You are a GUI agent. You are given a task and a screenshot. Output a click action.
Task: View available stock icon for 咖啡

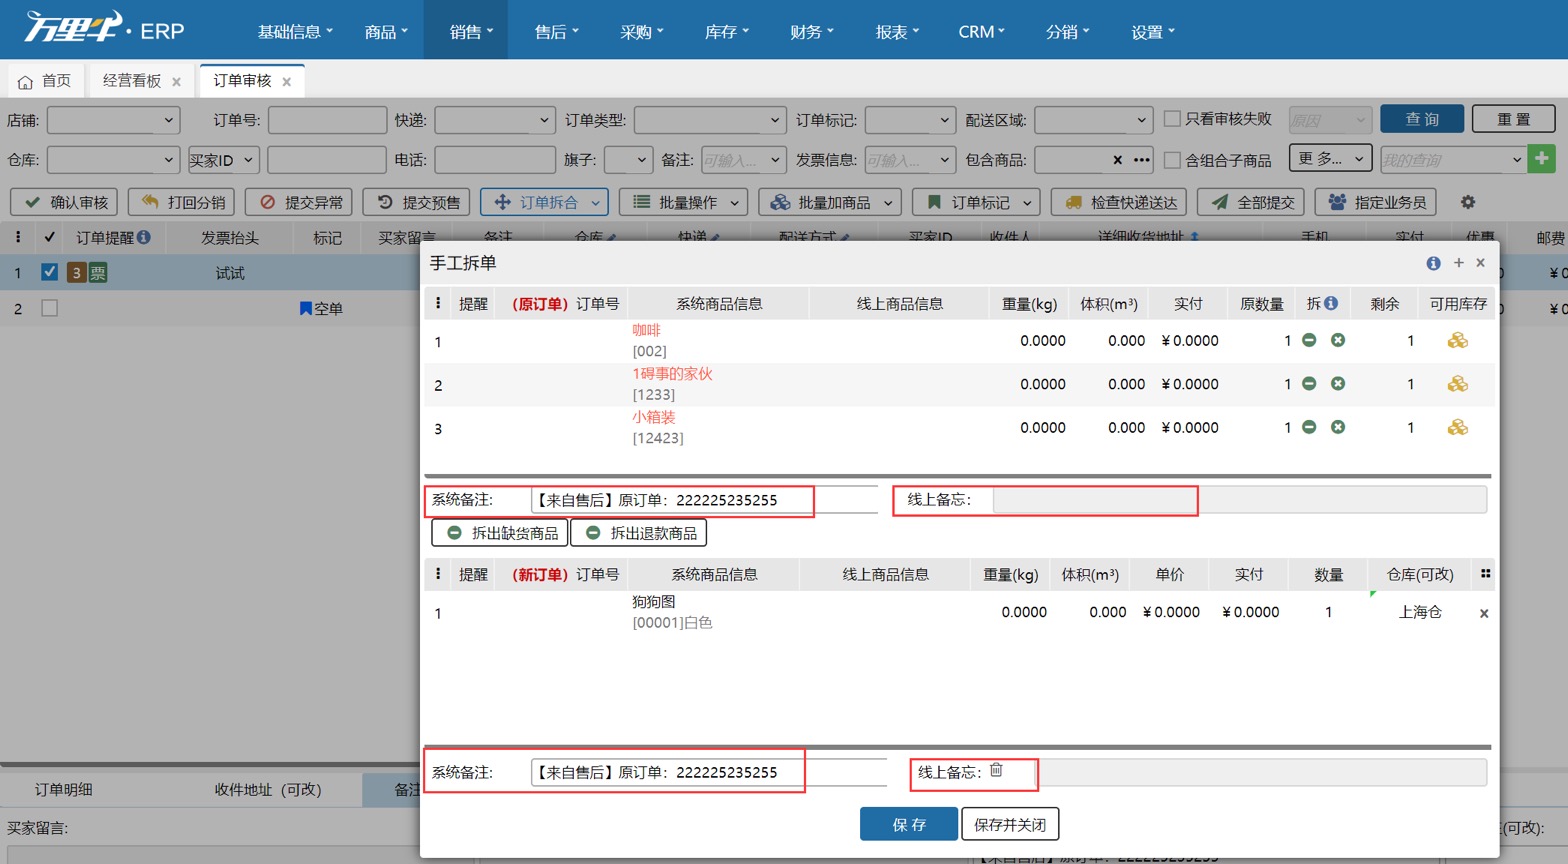pyautogui.click(x=1458, y=341)
